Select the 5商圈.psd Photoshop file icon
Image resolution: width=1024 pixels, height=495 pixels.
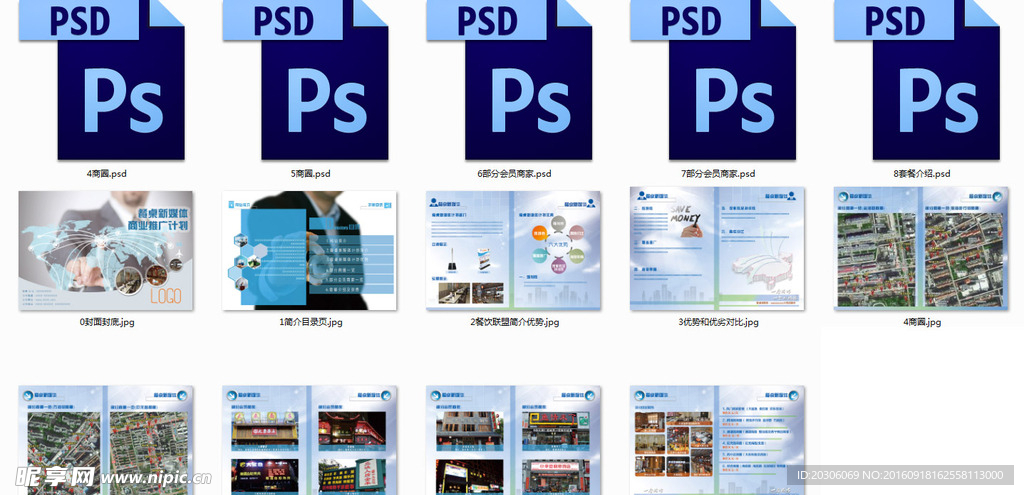306,80
